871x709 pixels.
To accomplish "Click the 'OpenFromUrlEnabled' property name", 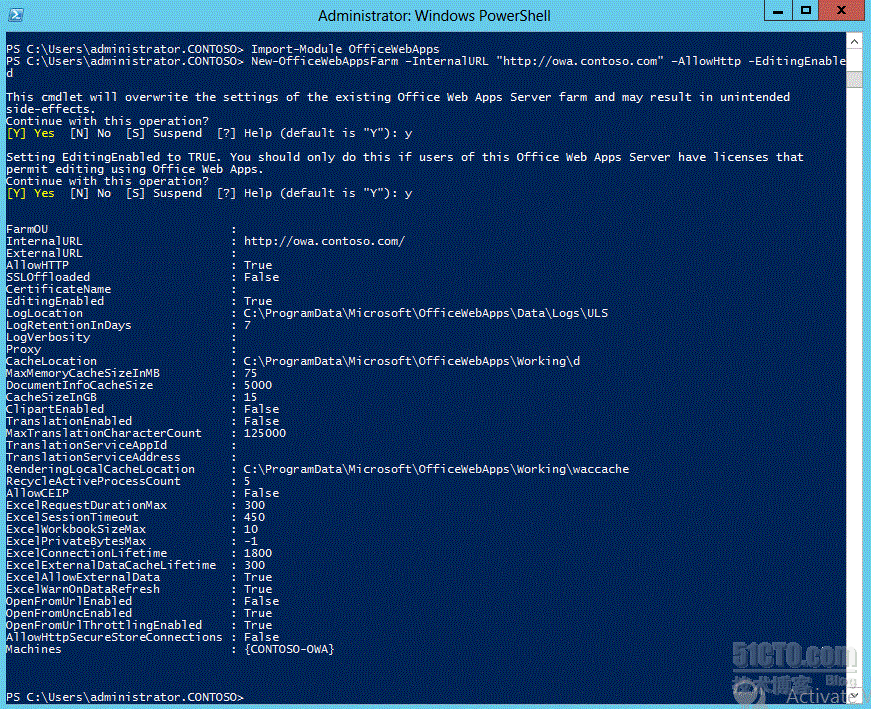I will point(69,601).
